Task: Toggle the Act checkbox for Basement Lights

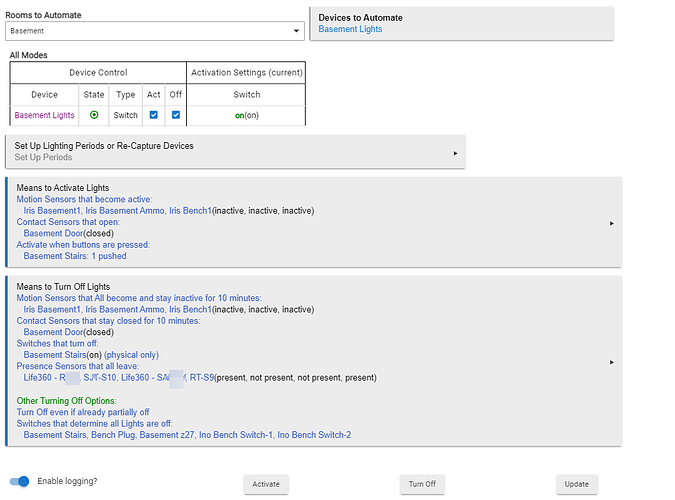Action: [x=153, y=116]
